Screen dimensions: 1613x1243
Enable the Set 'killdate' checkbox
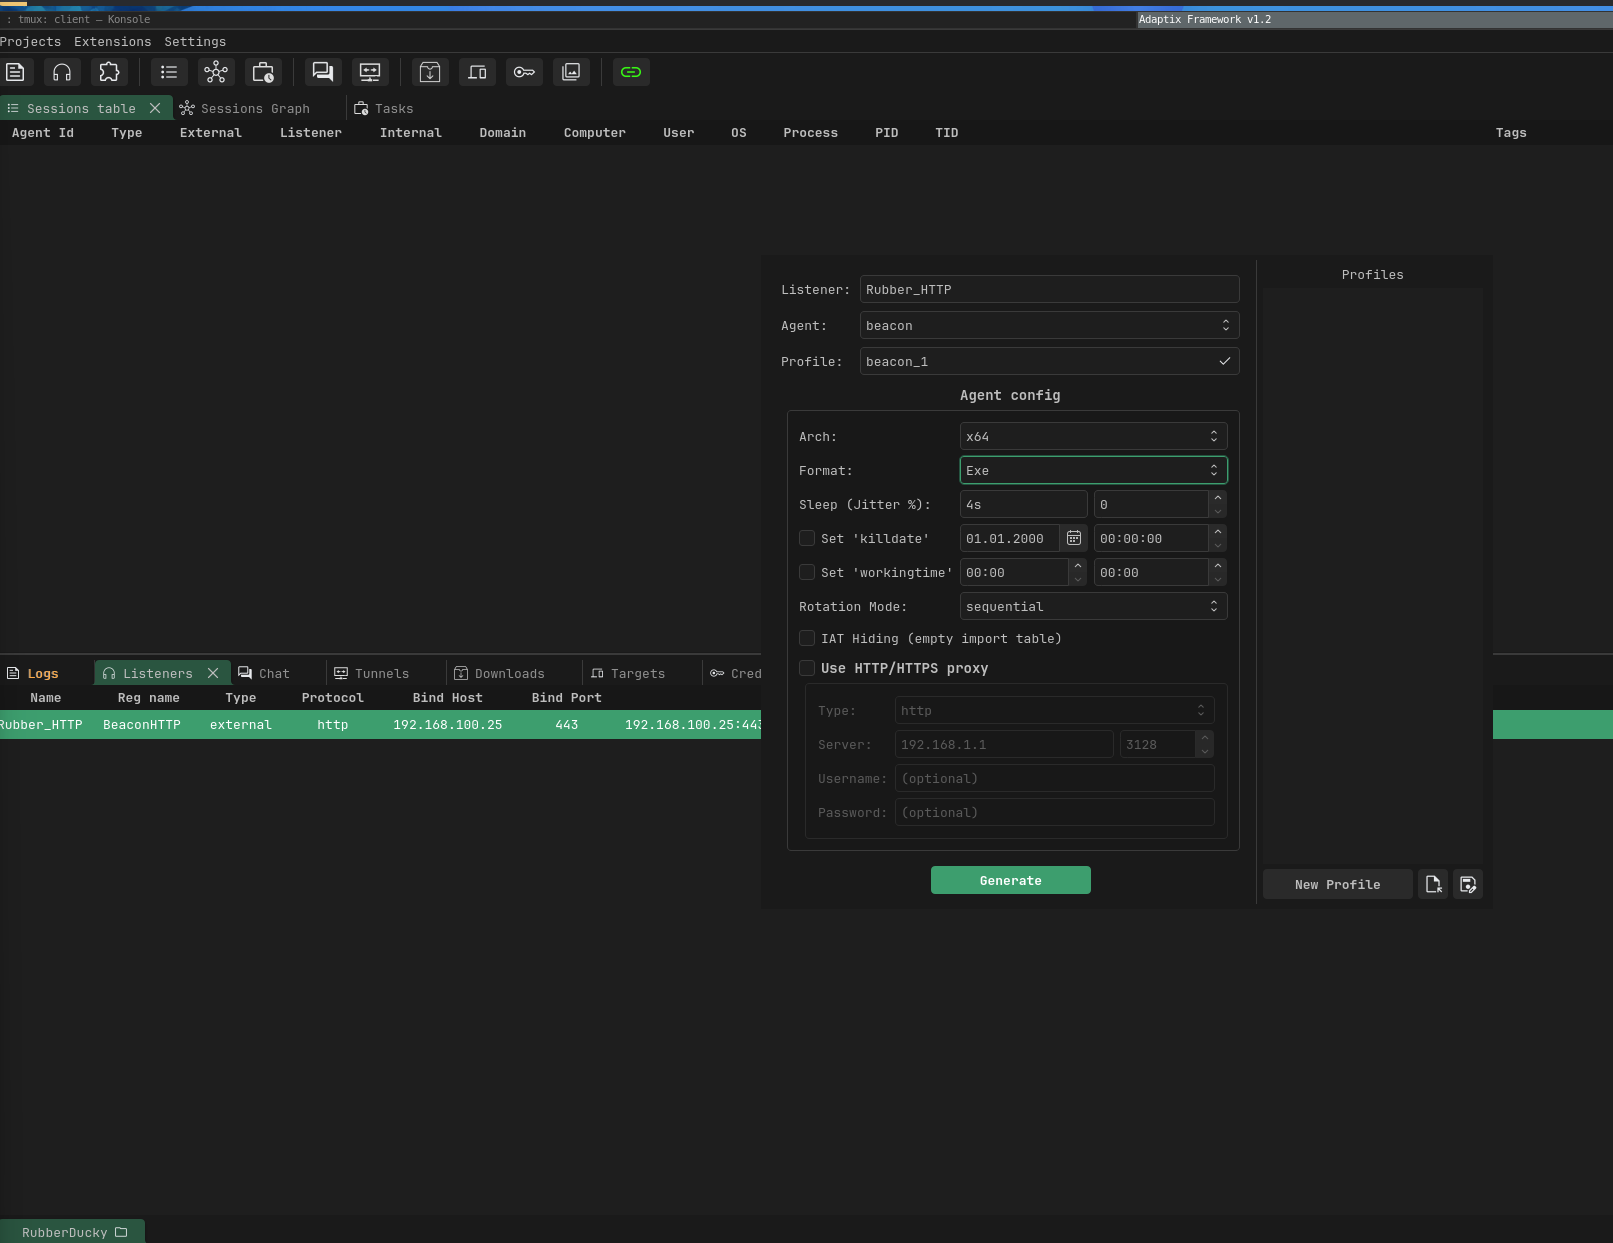[x=807, y=538]
